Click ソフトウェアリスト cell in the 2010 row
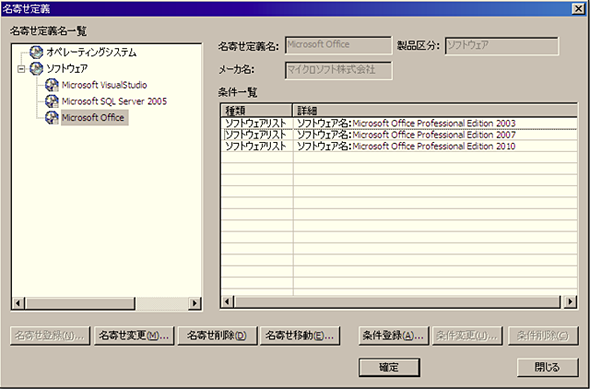Viewport: 590px width, 389px height. 256,146
